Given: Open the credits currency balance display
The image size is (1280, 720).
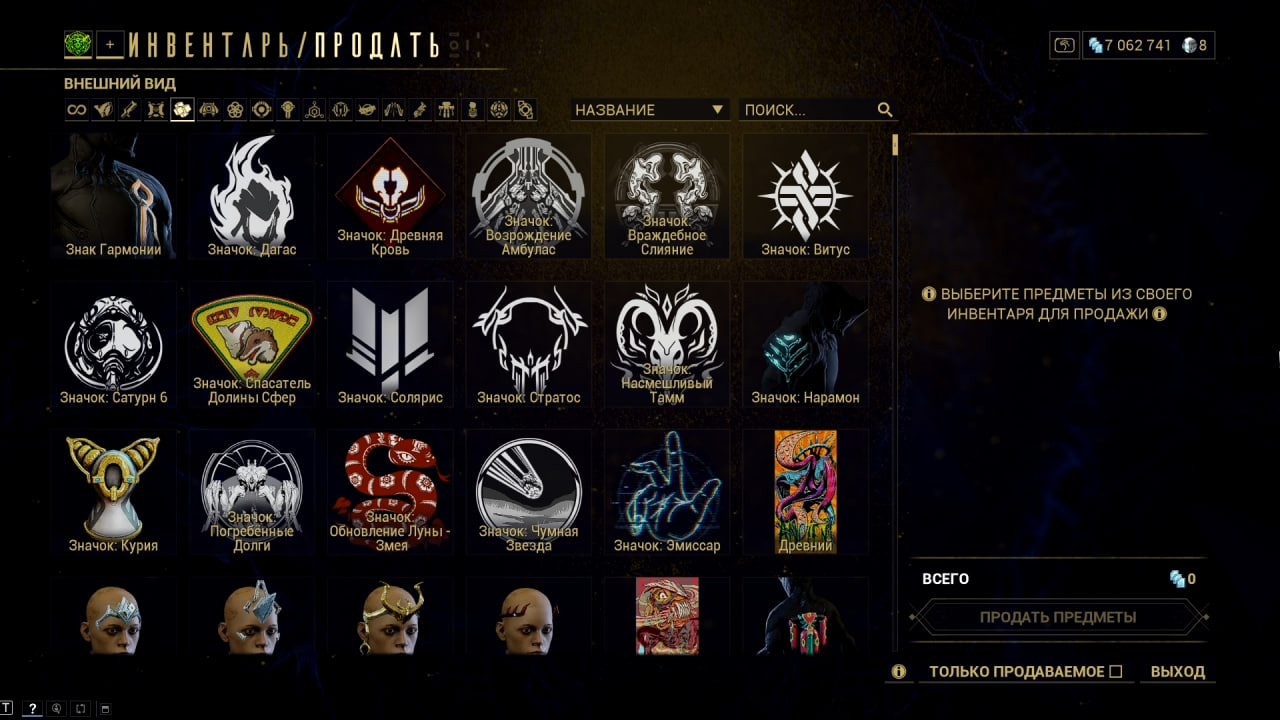Looking at the screenshot, I should click(1129, 45).
